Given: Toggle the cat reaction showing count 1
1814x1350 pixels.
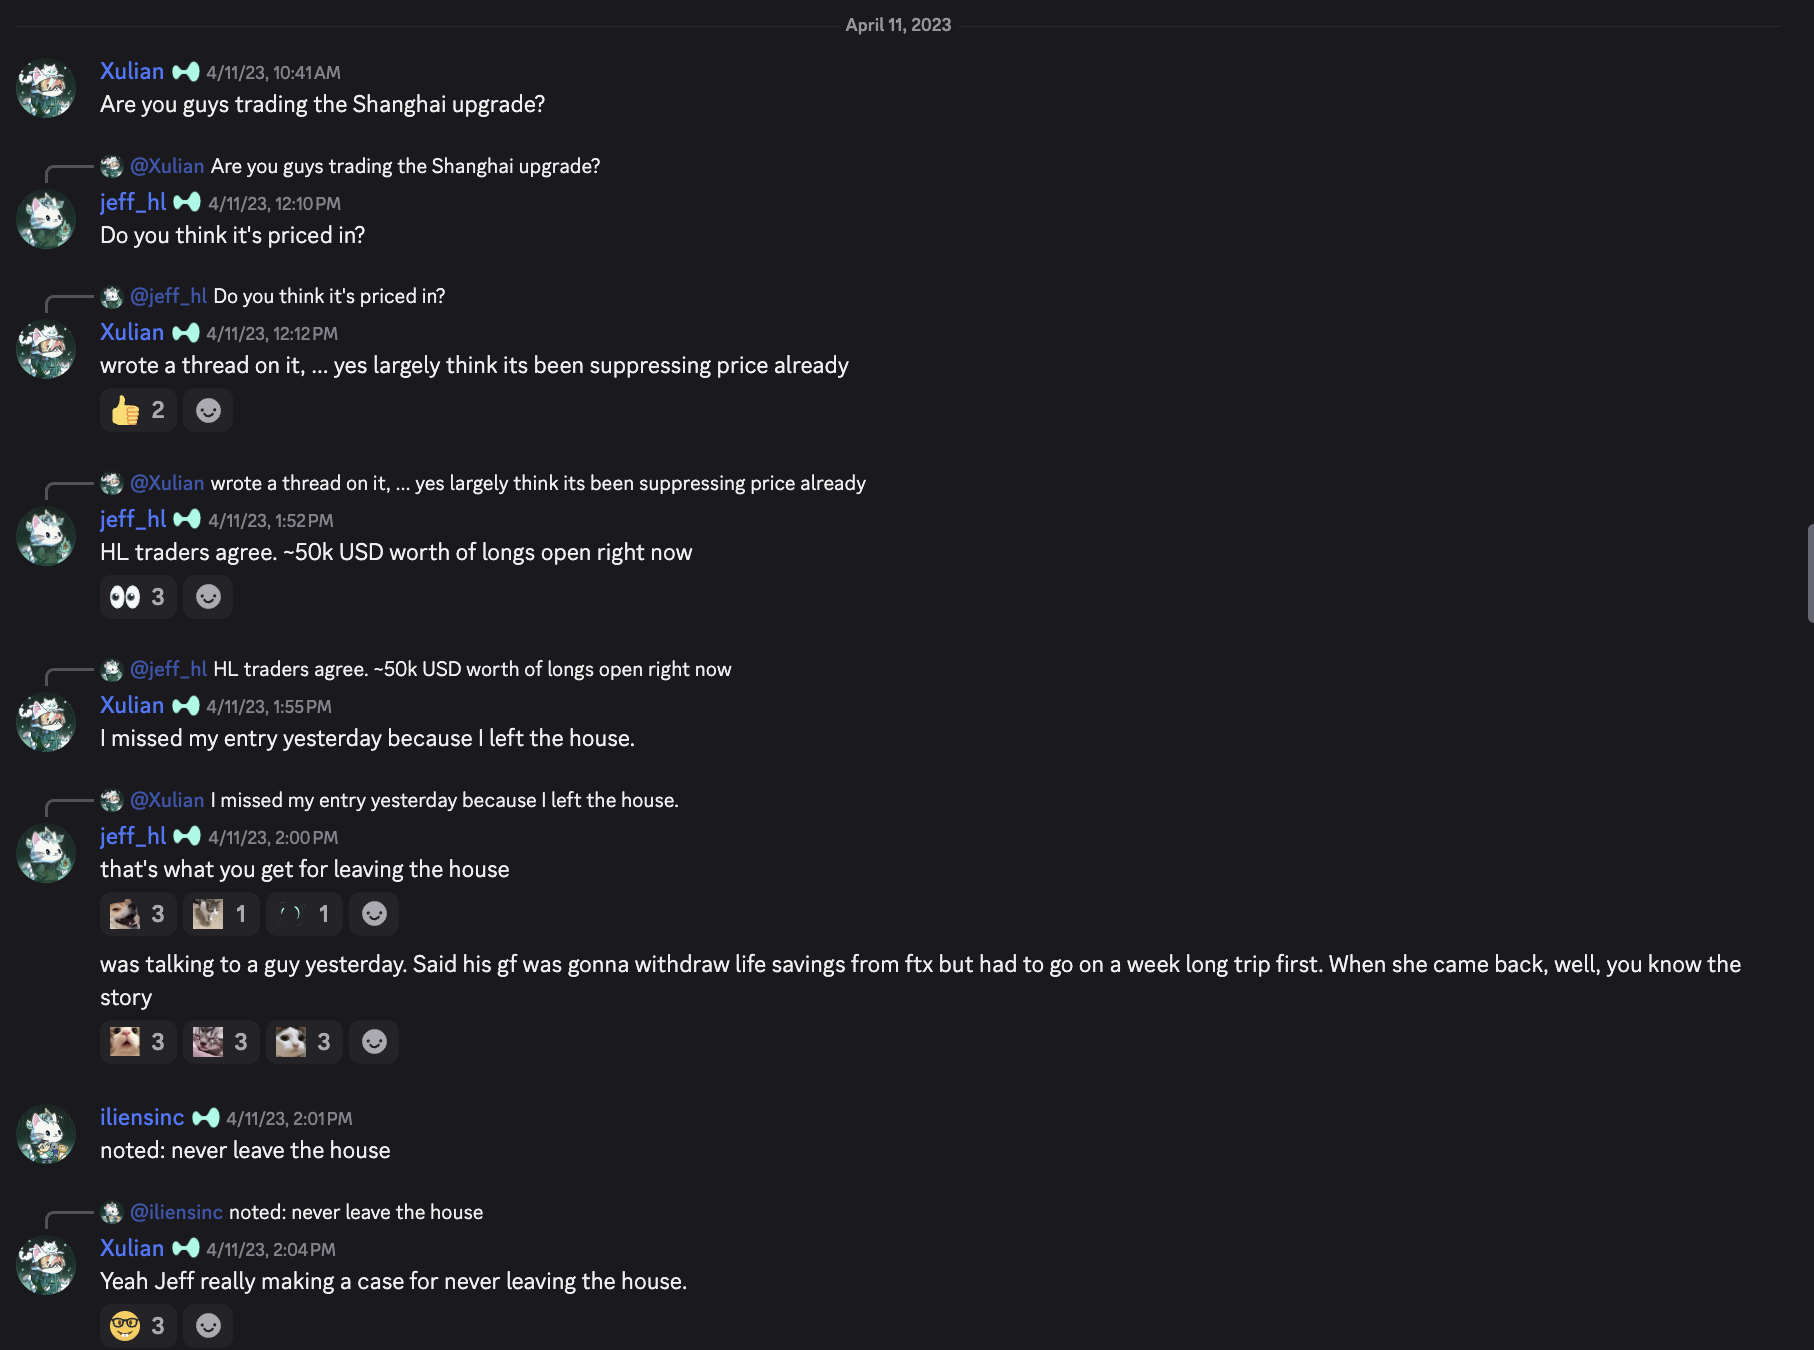Looking at the screenshot, I should 221,914.
